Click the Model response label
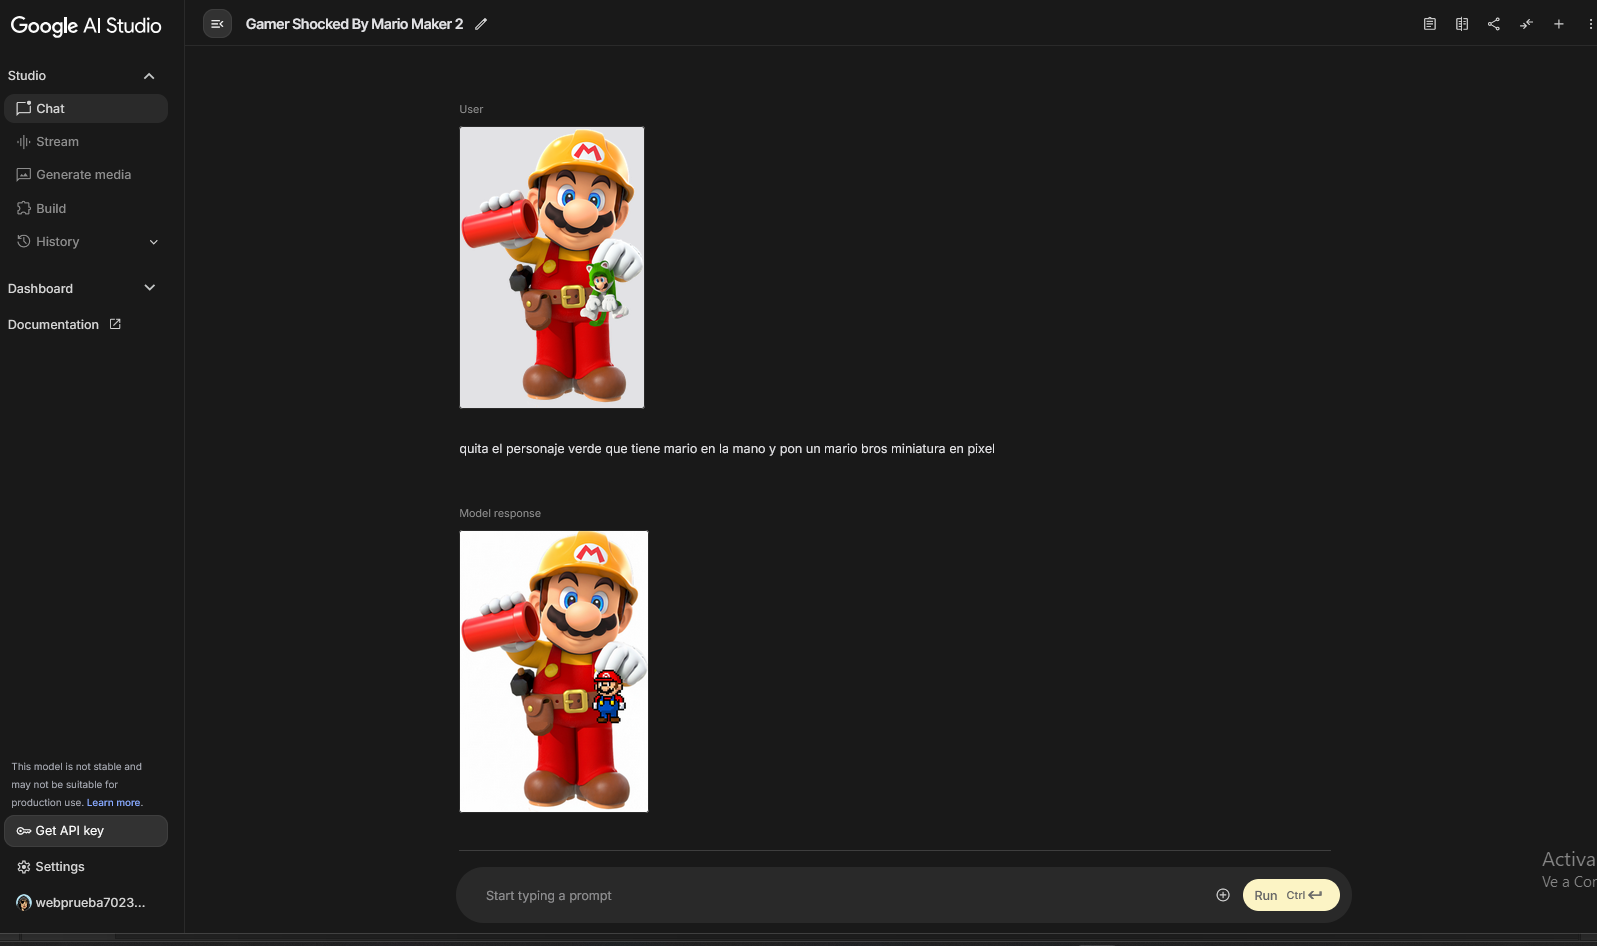This screenshot has height=946, width=1597. pyautogui.click(x=500, y=513)
